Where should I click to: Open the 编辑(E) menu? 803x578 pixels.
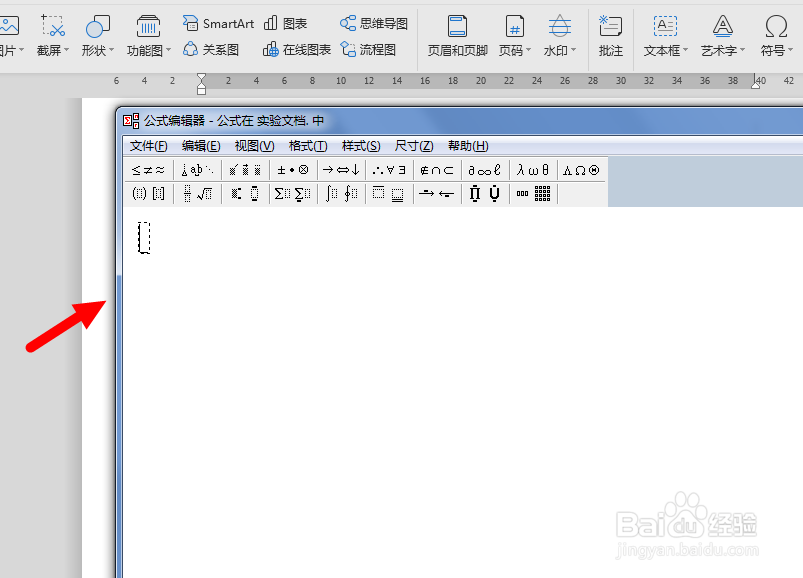(x=201, y=146)
